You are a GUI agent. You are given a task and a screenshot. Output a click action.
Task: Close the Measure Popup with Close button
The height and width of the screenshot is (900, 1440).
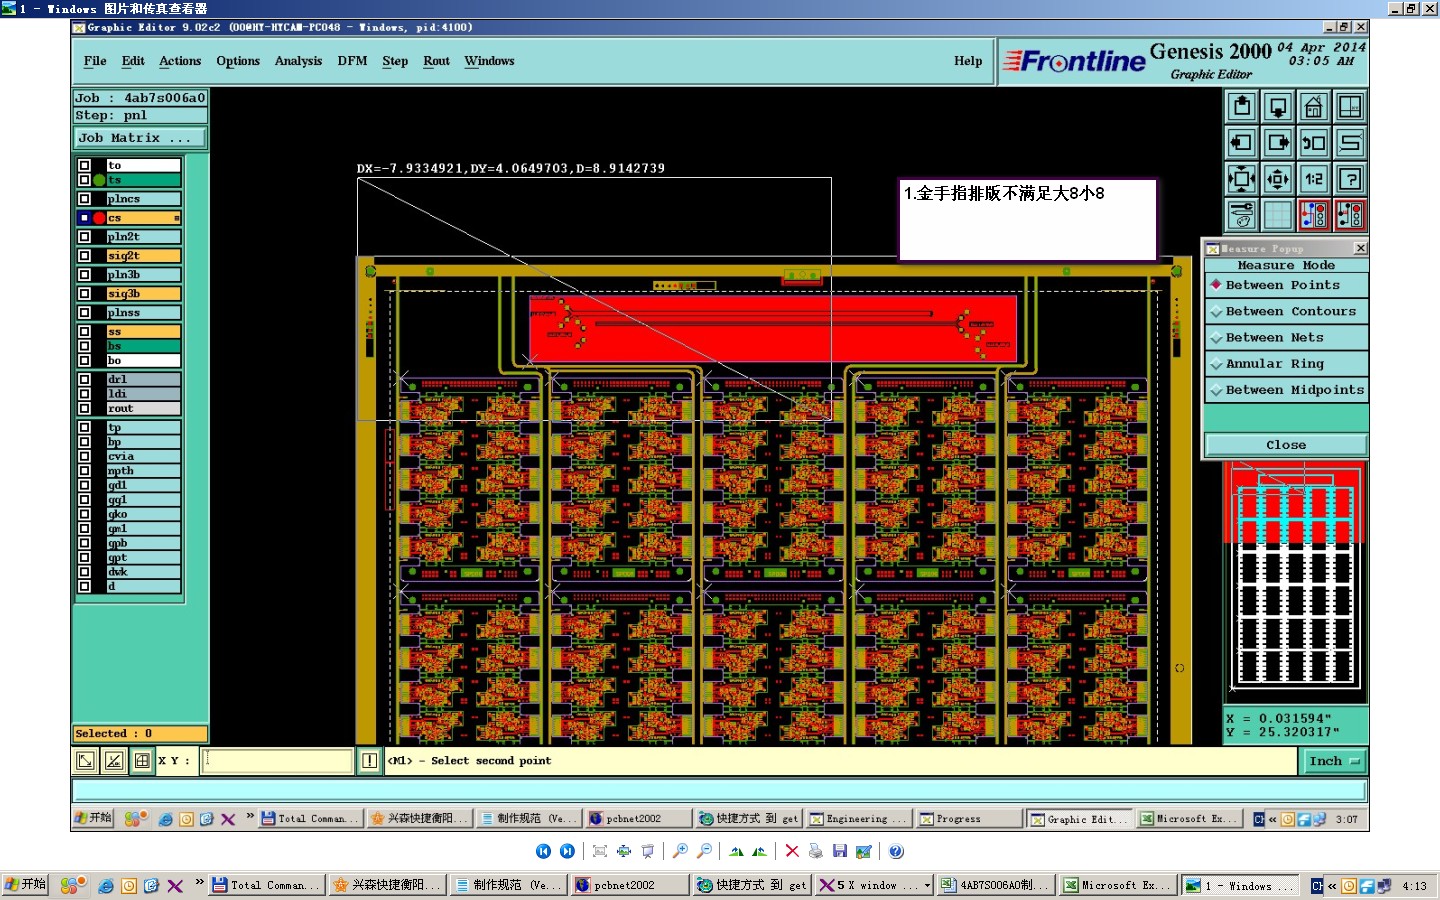pyautogui.click(x=1286, y=445)
